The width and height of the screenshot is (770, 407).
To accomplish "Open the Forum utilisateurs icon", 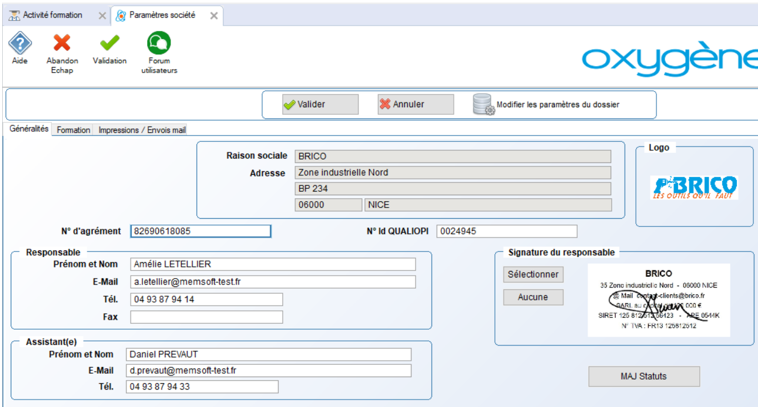I will (x=159, y=43).
